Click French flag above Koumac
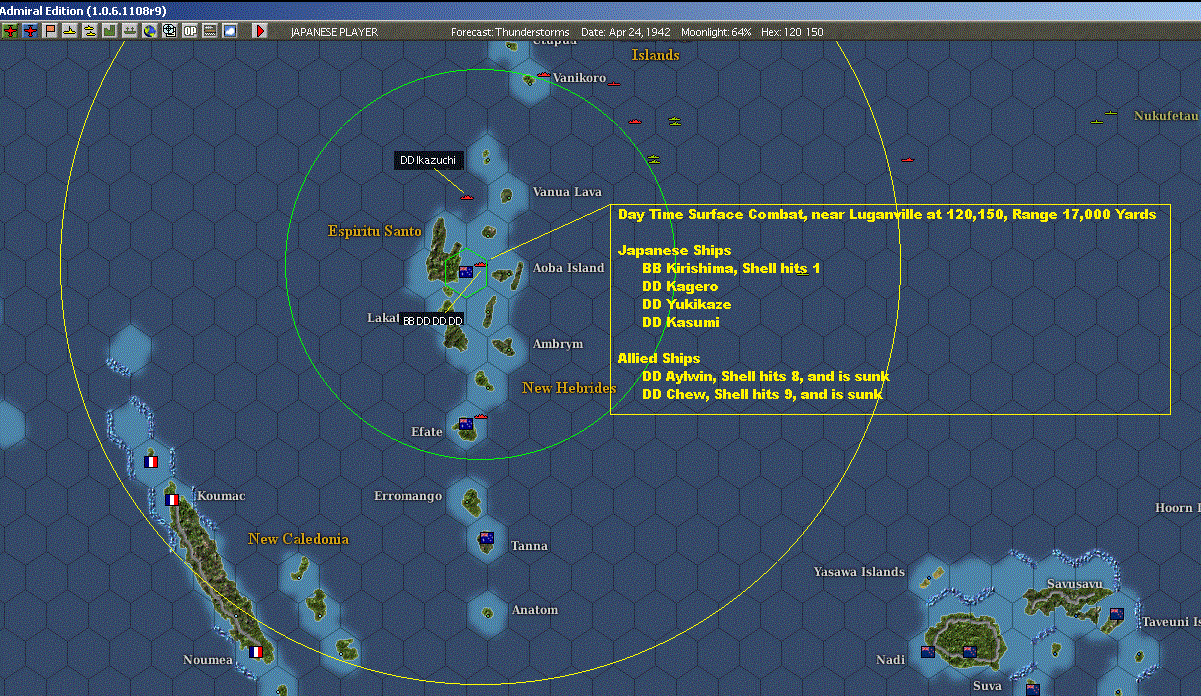The height and width of the screenshot is (696, 1201). click(151, 462)
